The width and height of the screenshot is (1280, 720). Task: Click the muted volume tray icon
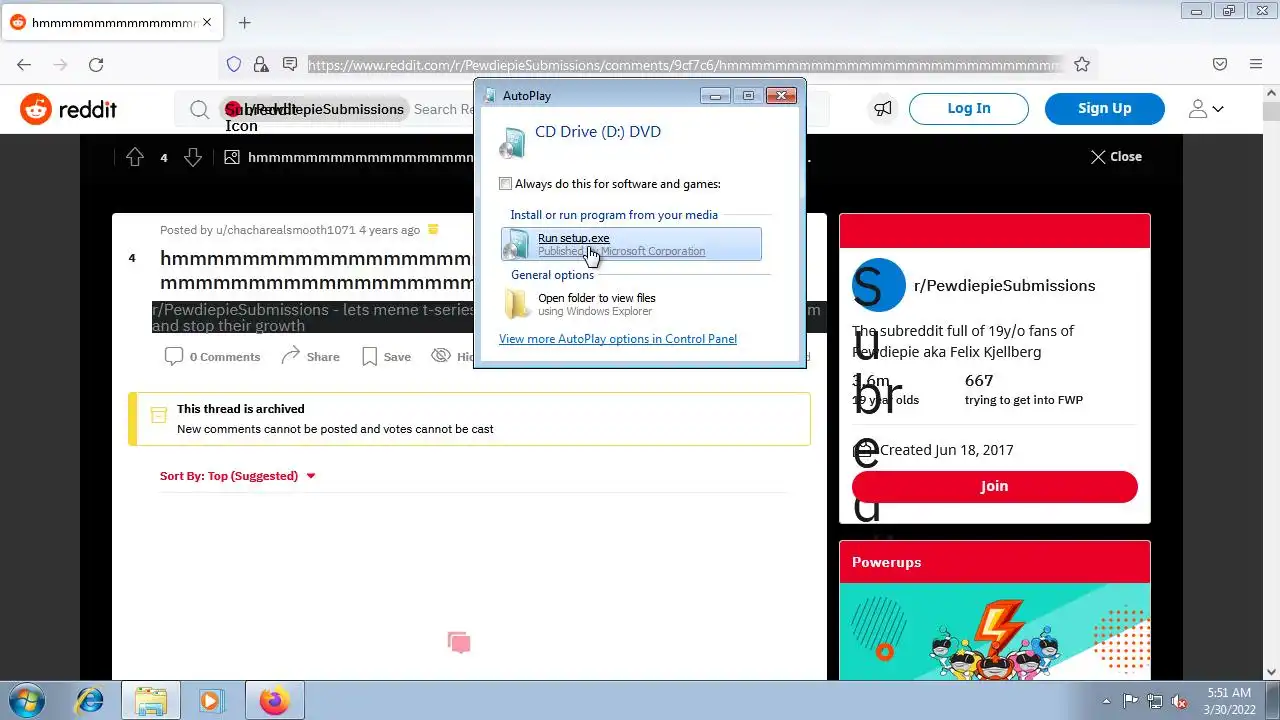click(1179, 701)
